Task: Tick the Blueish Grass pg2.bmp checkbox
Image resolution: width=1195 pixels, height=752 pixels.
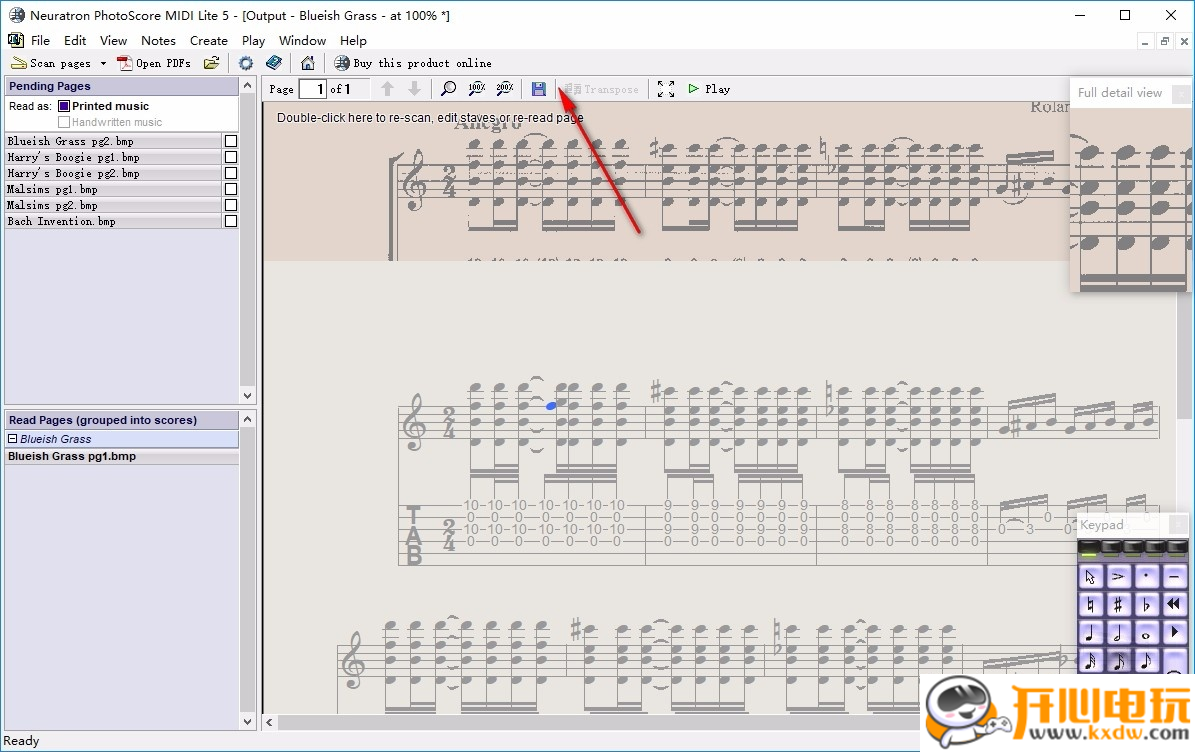Action: point(231,141)
